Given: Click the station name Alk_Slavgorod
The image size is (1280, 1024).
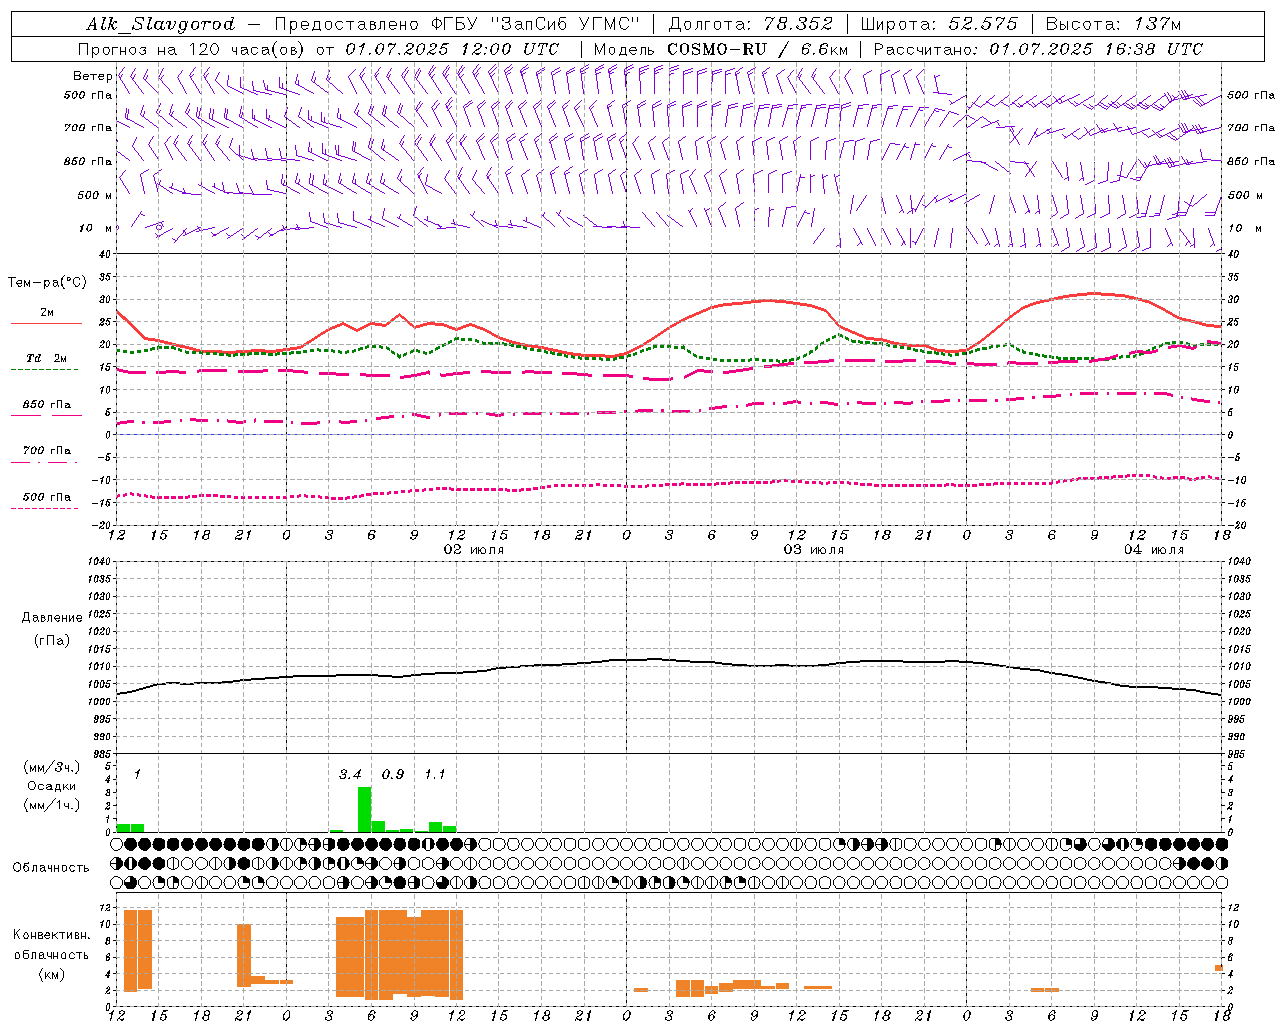Looking at the screenshot, I should coord(160,24).
